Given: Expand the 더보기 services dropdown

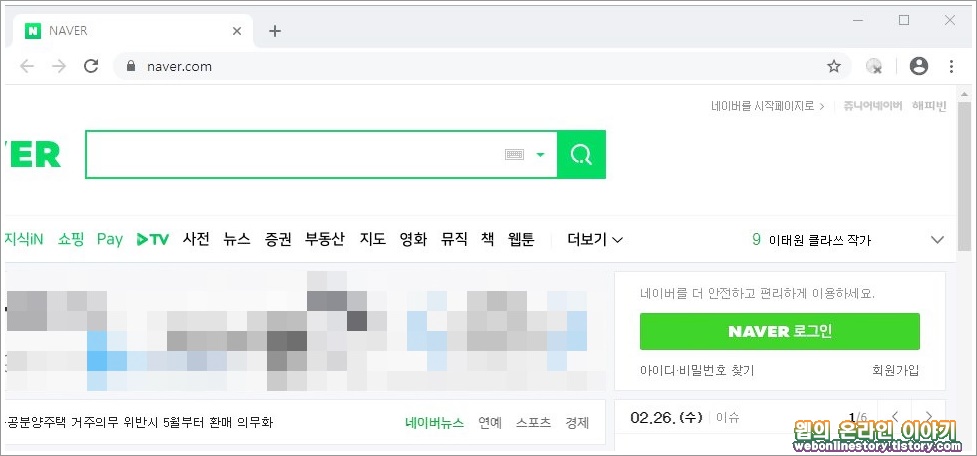Looking at the screenshot, I should point(595,239).
